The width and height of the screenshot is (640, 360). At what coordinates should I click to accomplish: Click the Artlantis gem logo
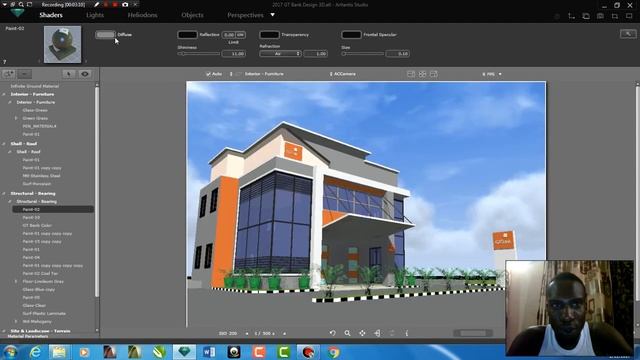coord(17,13)
